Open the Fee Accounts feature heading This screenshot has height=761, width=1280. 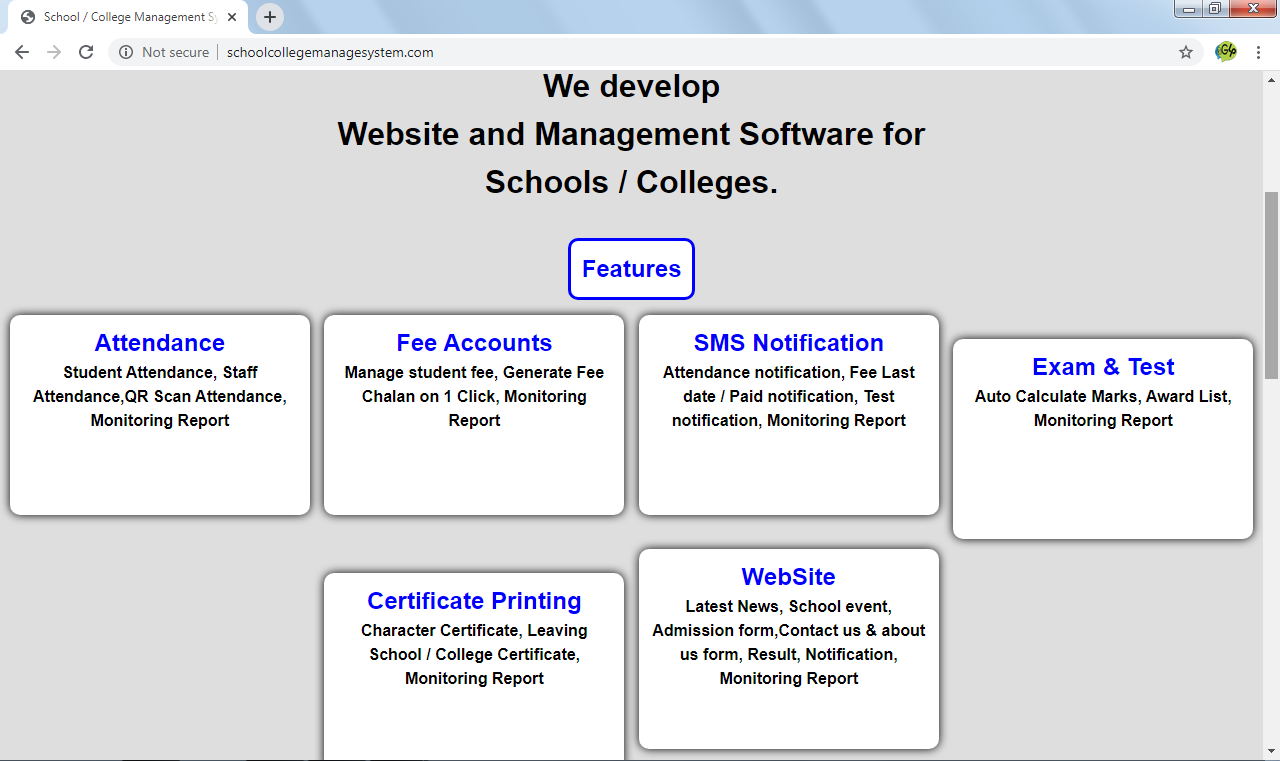pos(474,343)
